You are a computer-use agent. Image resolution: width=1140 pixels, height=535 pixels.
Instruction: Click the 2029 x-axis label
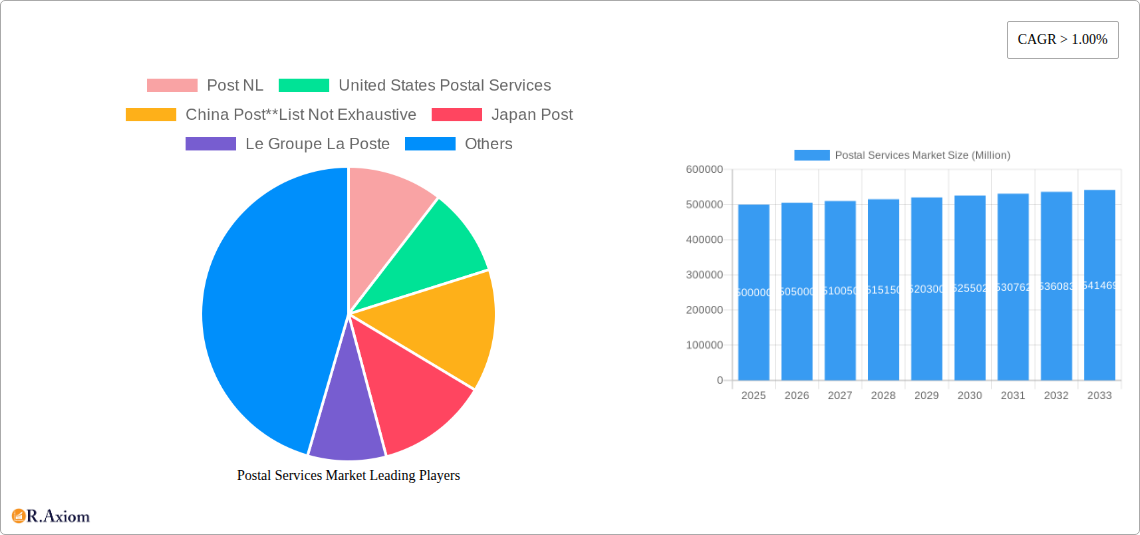coord(926,395)
